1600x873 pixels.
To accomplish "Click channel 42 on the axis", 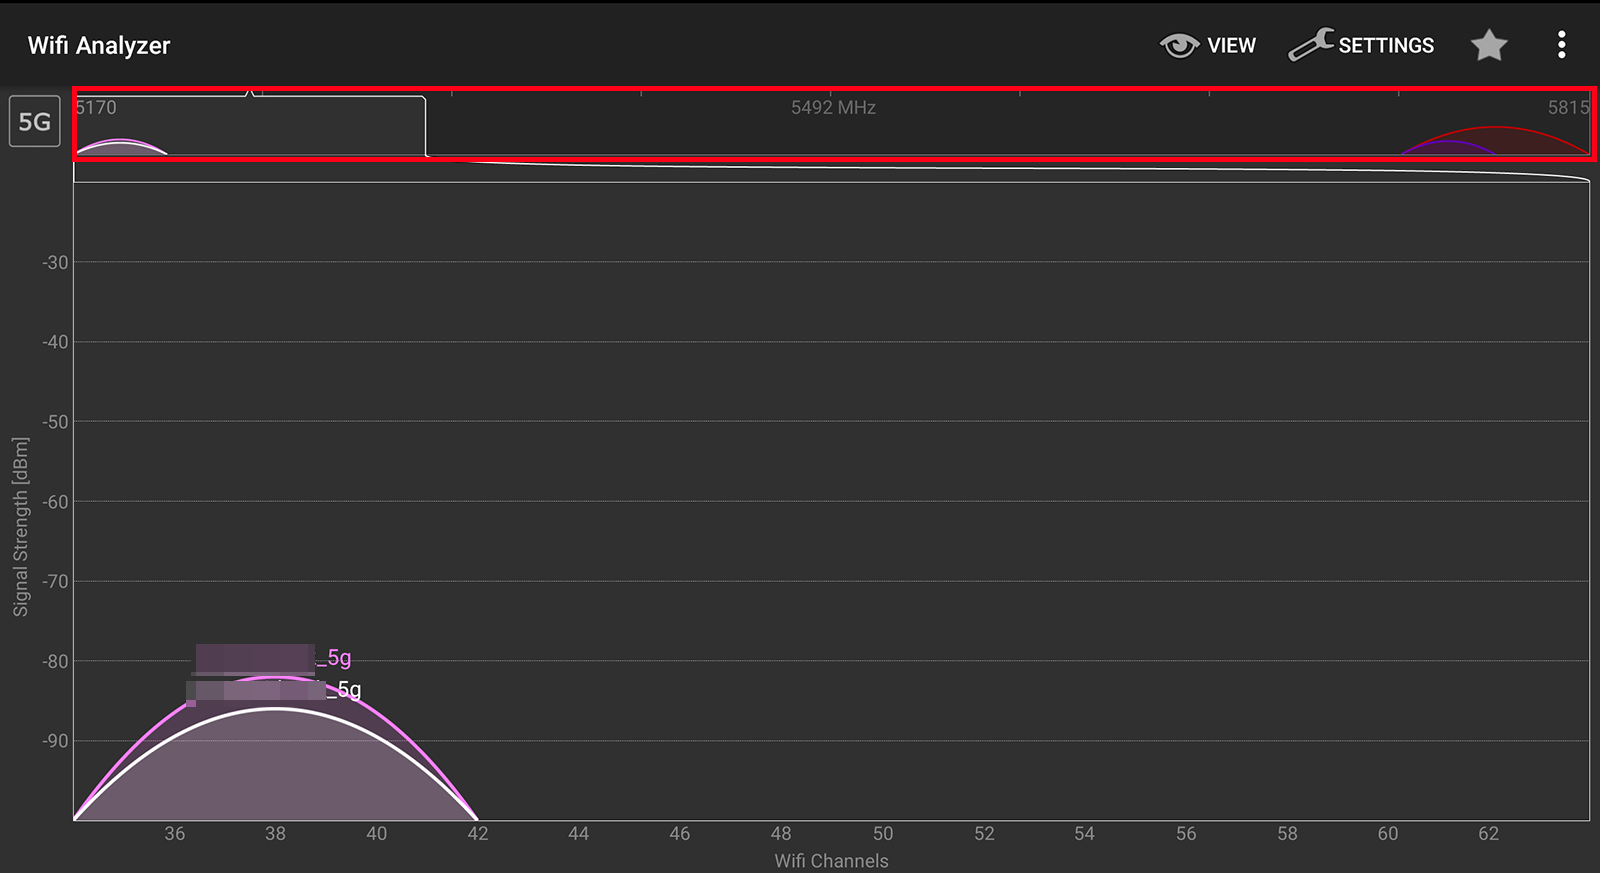I will pyautogui.click(x=478, y=834).
